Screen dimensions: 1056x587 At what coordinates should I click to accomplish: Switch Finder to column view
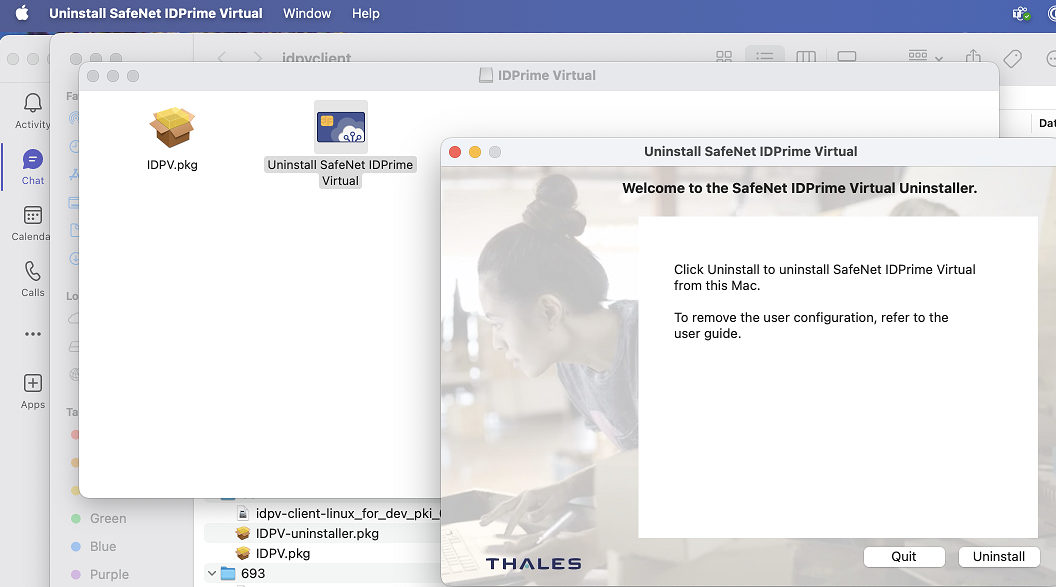click(805, 58)
